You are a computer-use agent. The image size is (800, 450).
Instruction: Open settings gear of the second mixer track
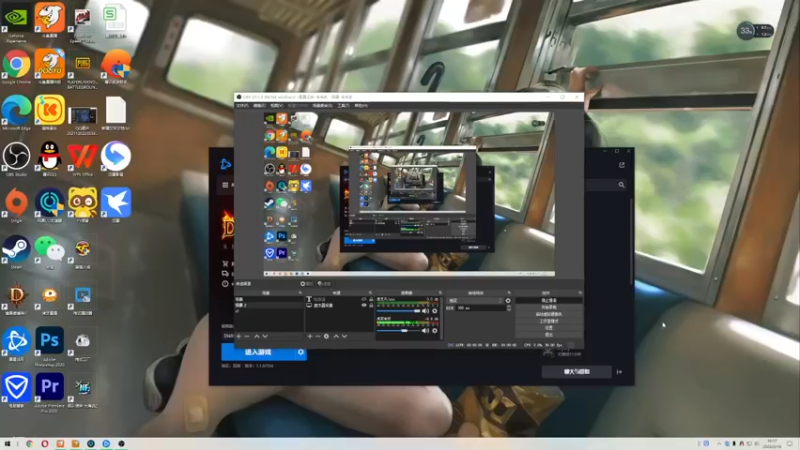(435, 331)
